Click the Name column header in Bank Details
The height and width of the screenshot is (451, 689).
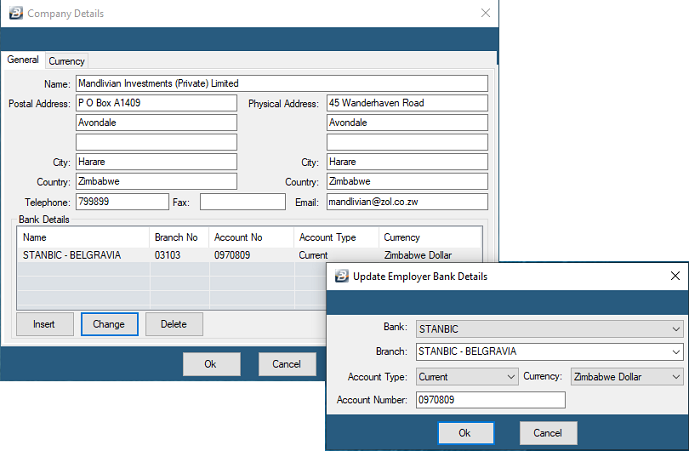click(83, 237)
